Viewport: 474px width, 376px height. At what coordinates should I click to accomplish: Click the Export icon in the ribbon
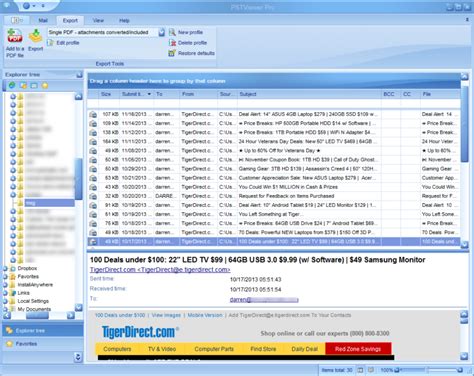(x=35, y=36)
